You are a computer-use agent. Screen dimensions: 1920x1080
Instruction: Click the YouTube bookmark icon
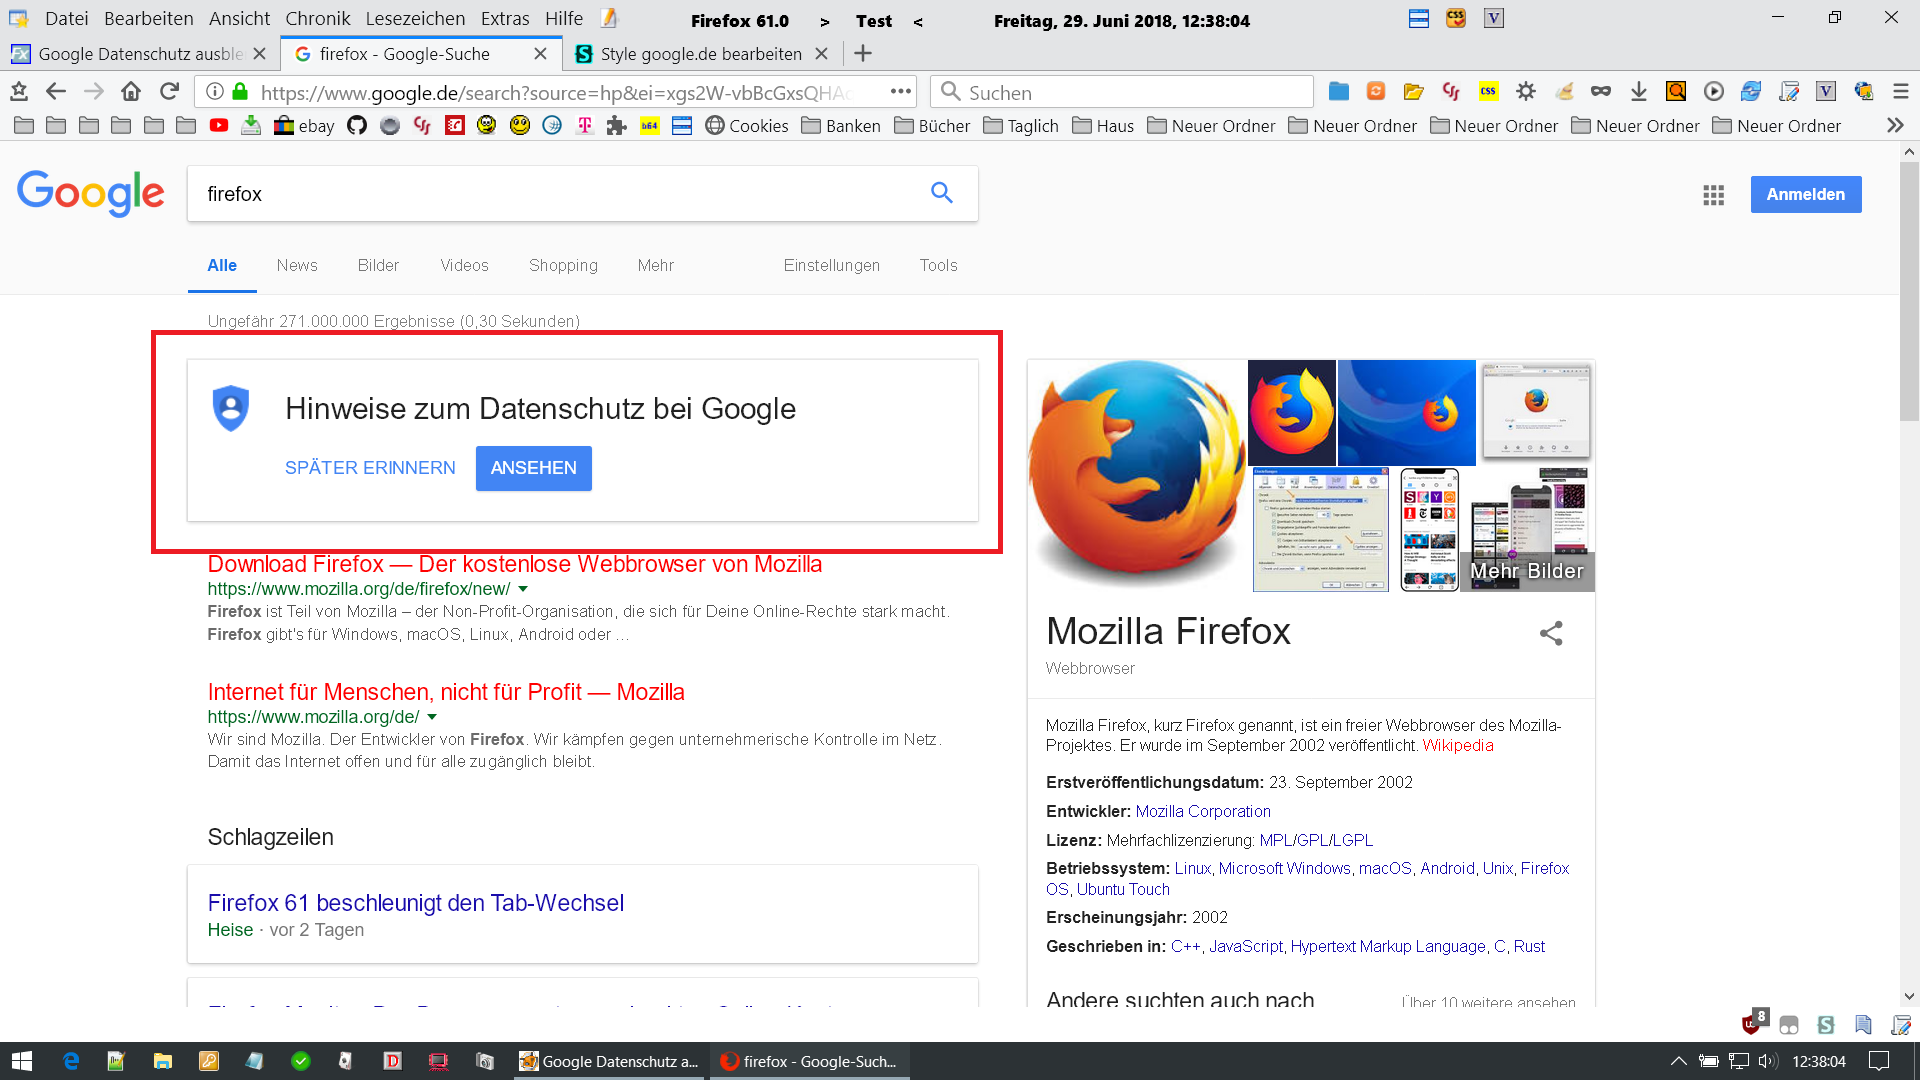pos(219,126)
